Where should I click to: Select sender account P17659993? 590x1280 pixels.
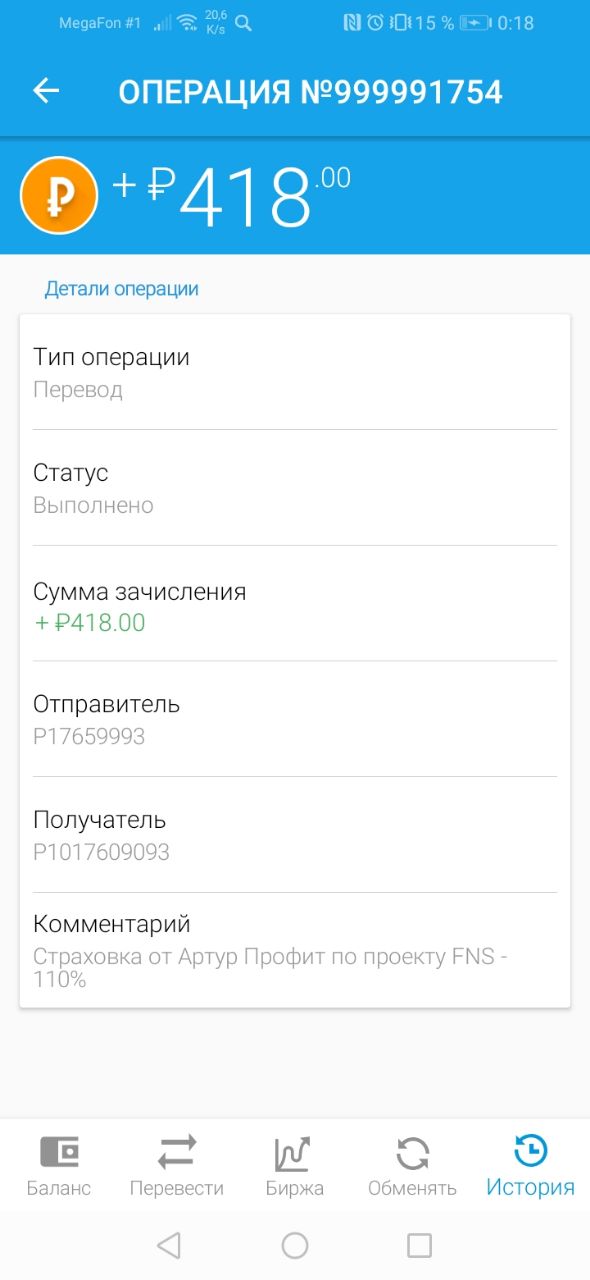click(89, 737)
